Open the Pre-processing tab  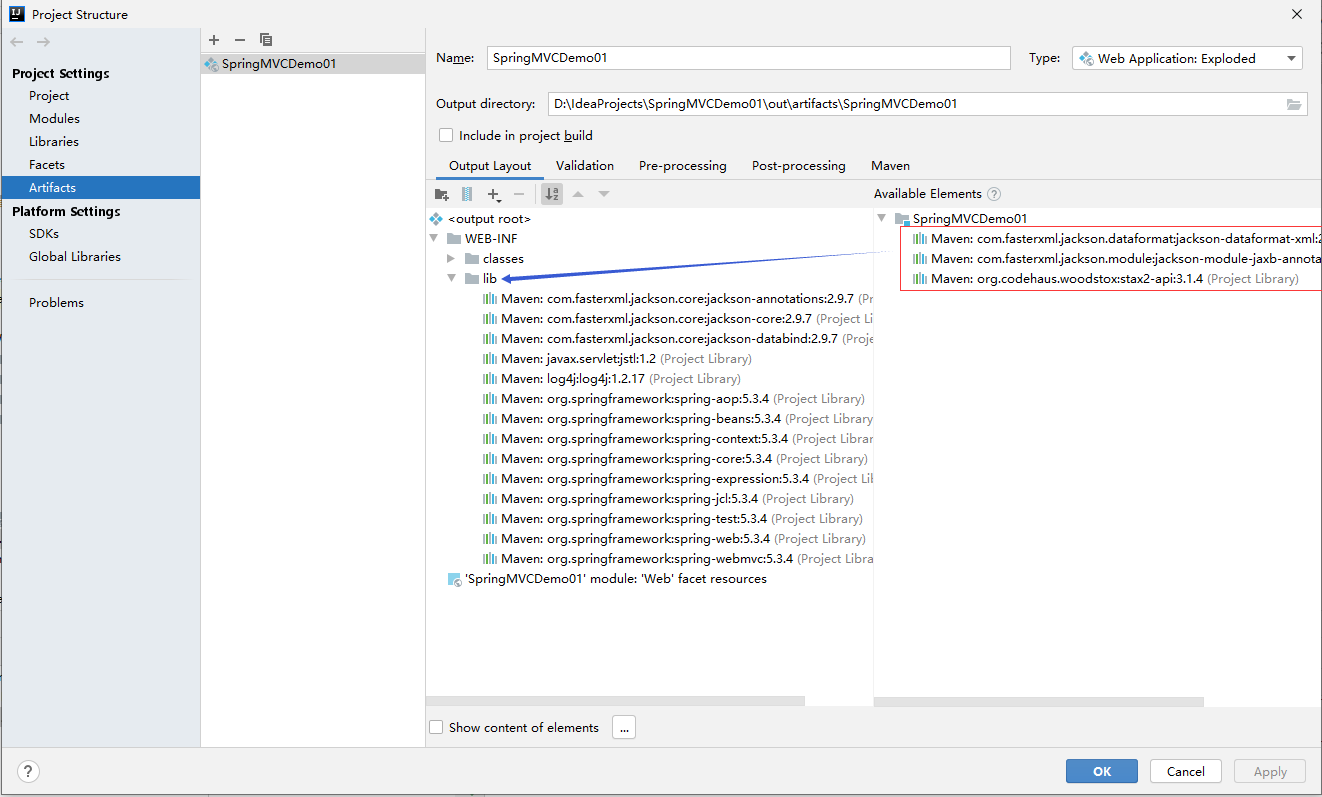click(x=683, y=166)
